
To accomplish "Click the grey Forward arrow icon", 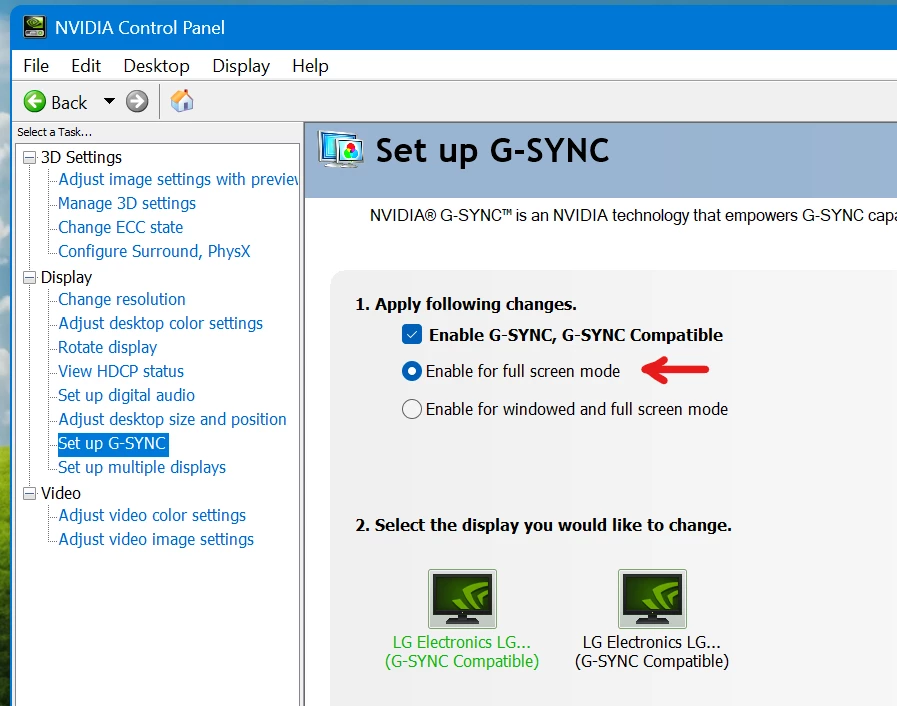I will [137, 101].
